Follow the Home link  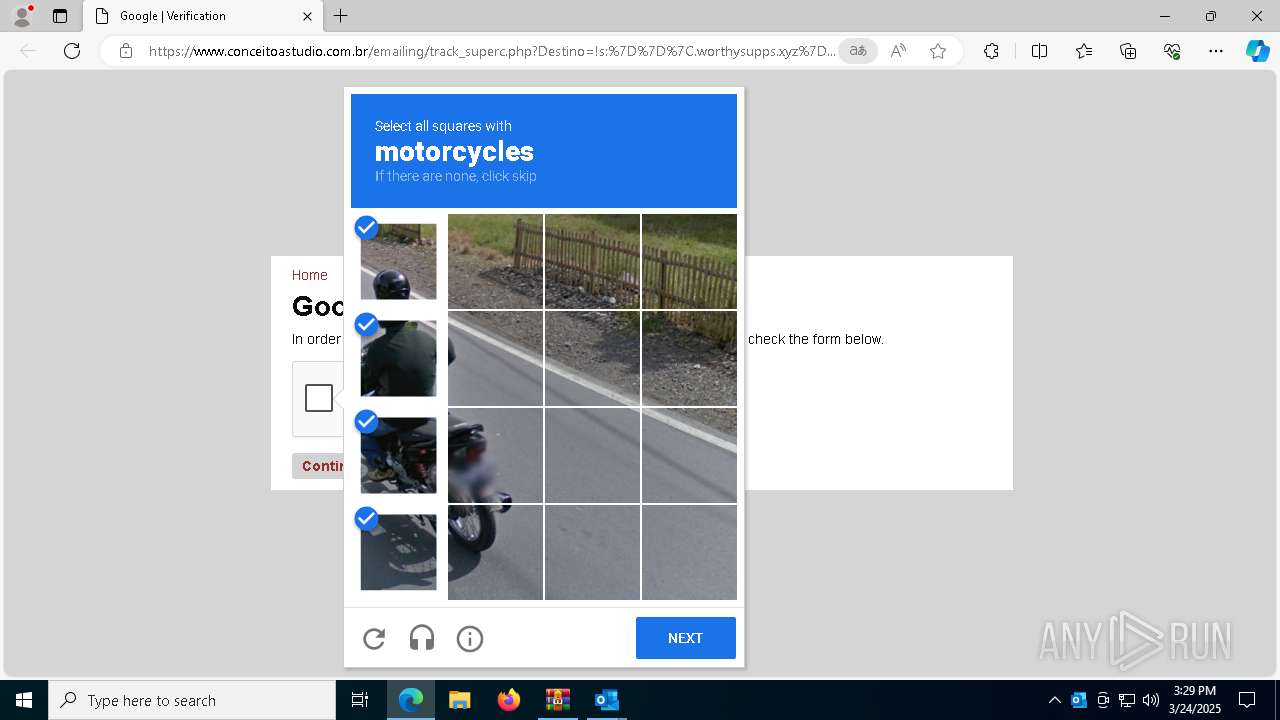(x=310, y=275)
